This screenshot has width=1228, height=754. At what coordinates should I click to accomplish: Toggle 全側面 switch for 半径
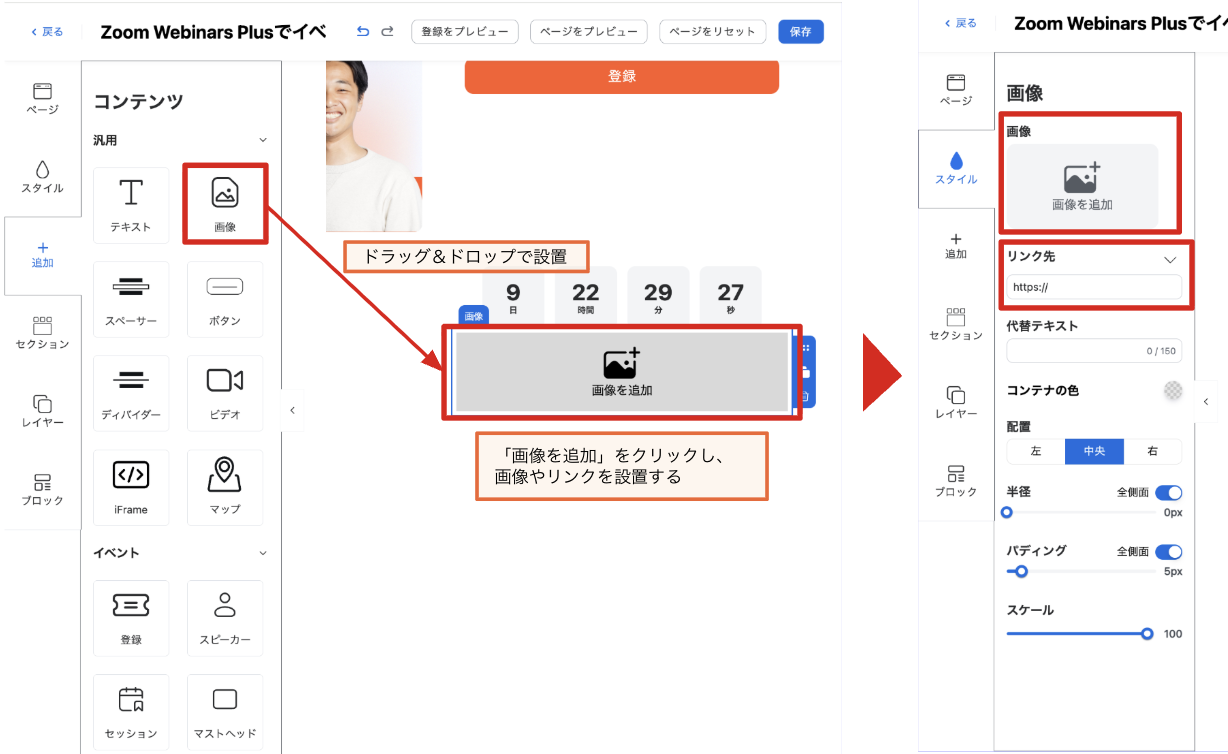tap(1168, 493)
